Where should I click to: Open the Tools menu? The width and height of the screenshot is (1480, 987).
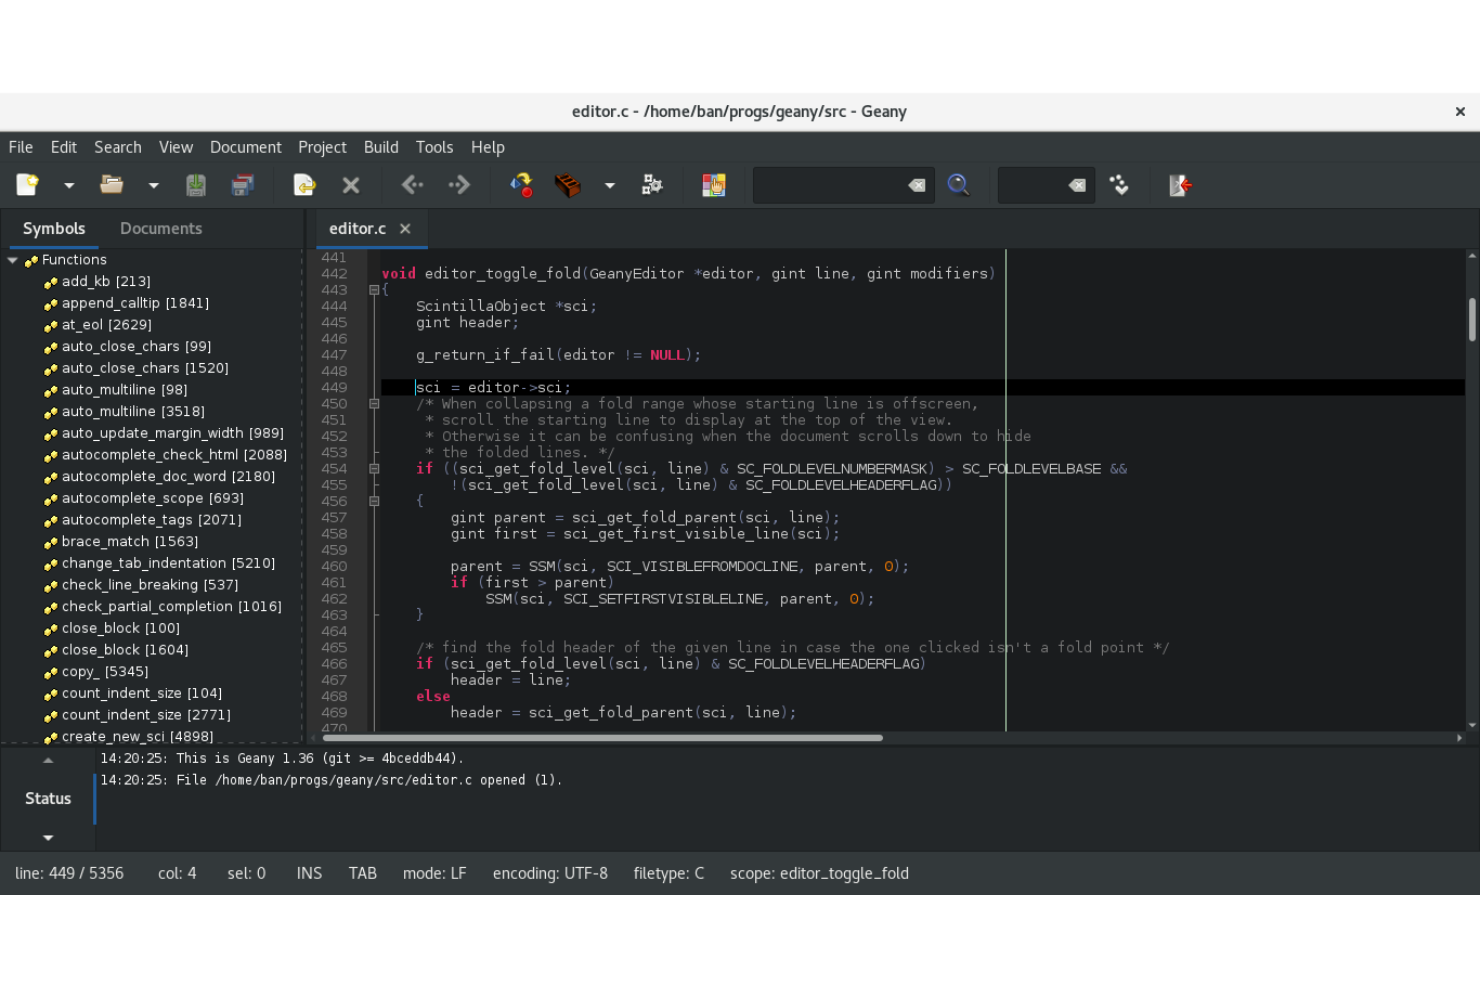coord(434,147)
